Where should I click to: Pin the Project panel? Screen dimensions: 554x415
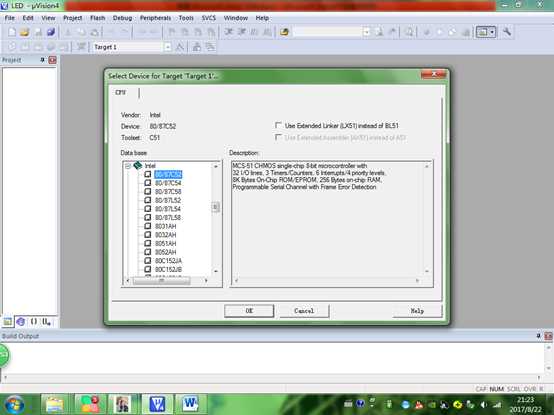point(42,60)
